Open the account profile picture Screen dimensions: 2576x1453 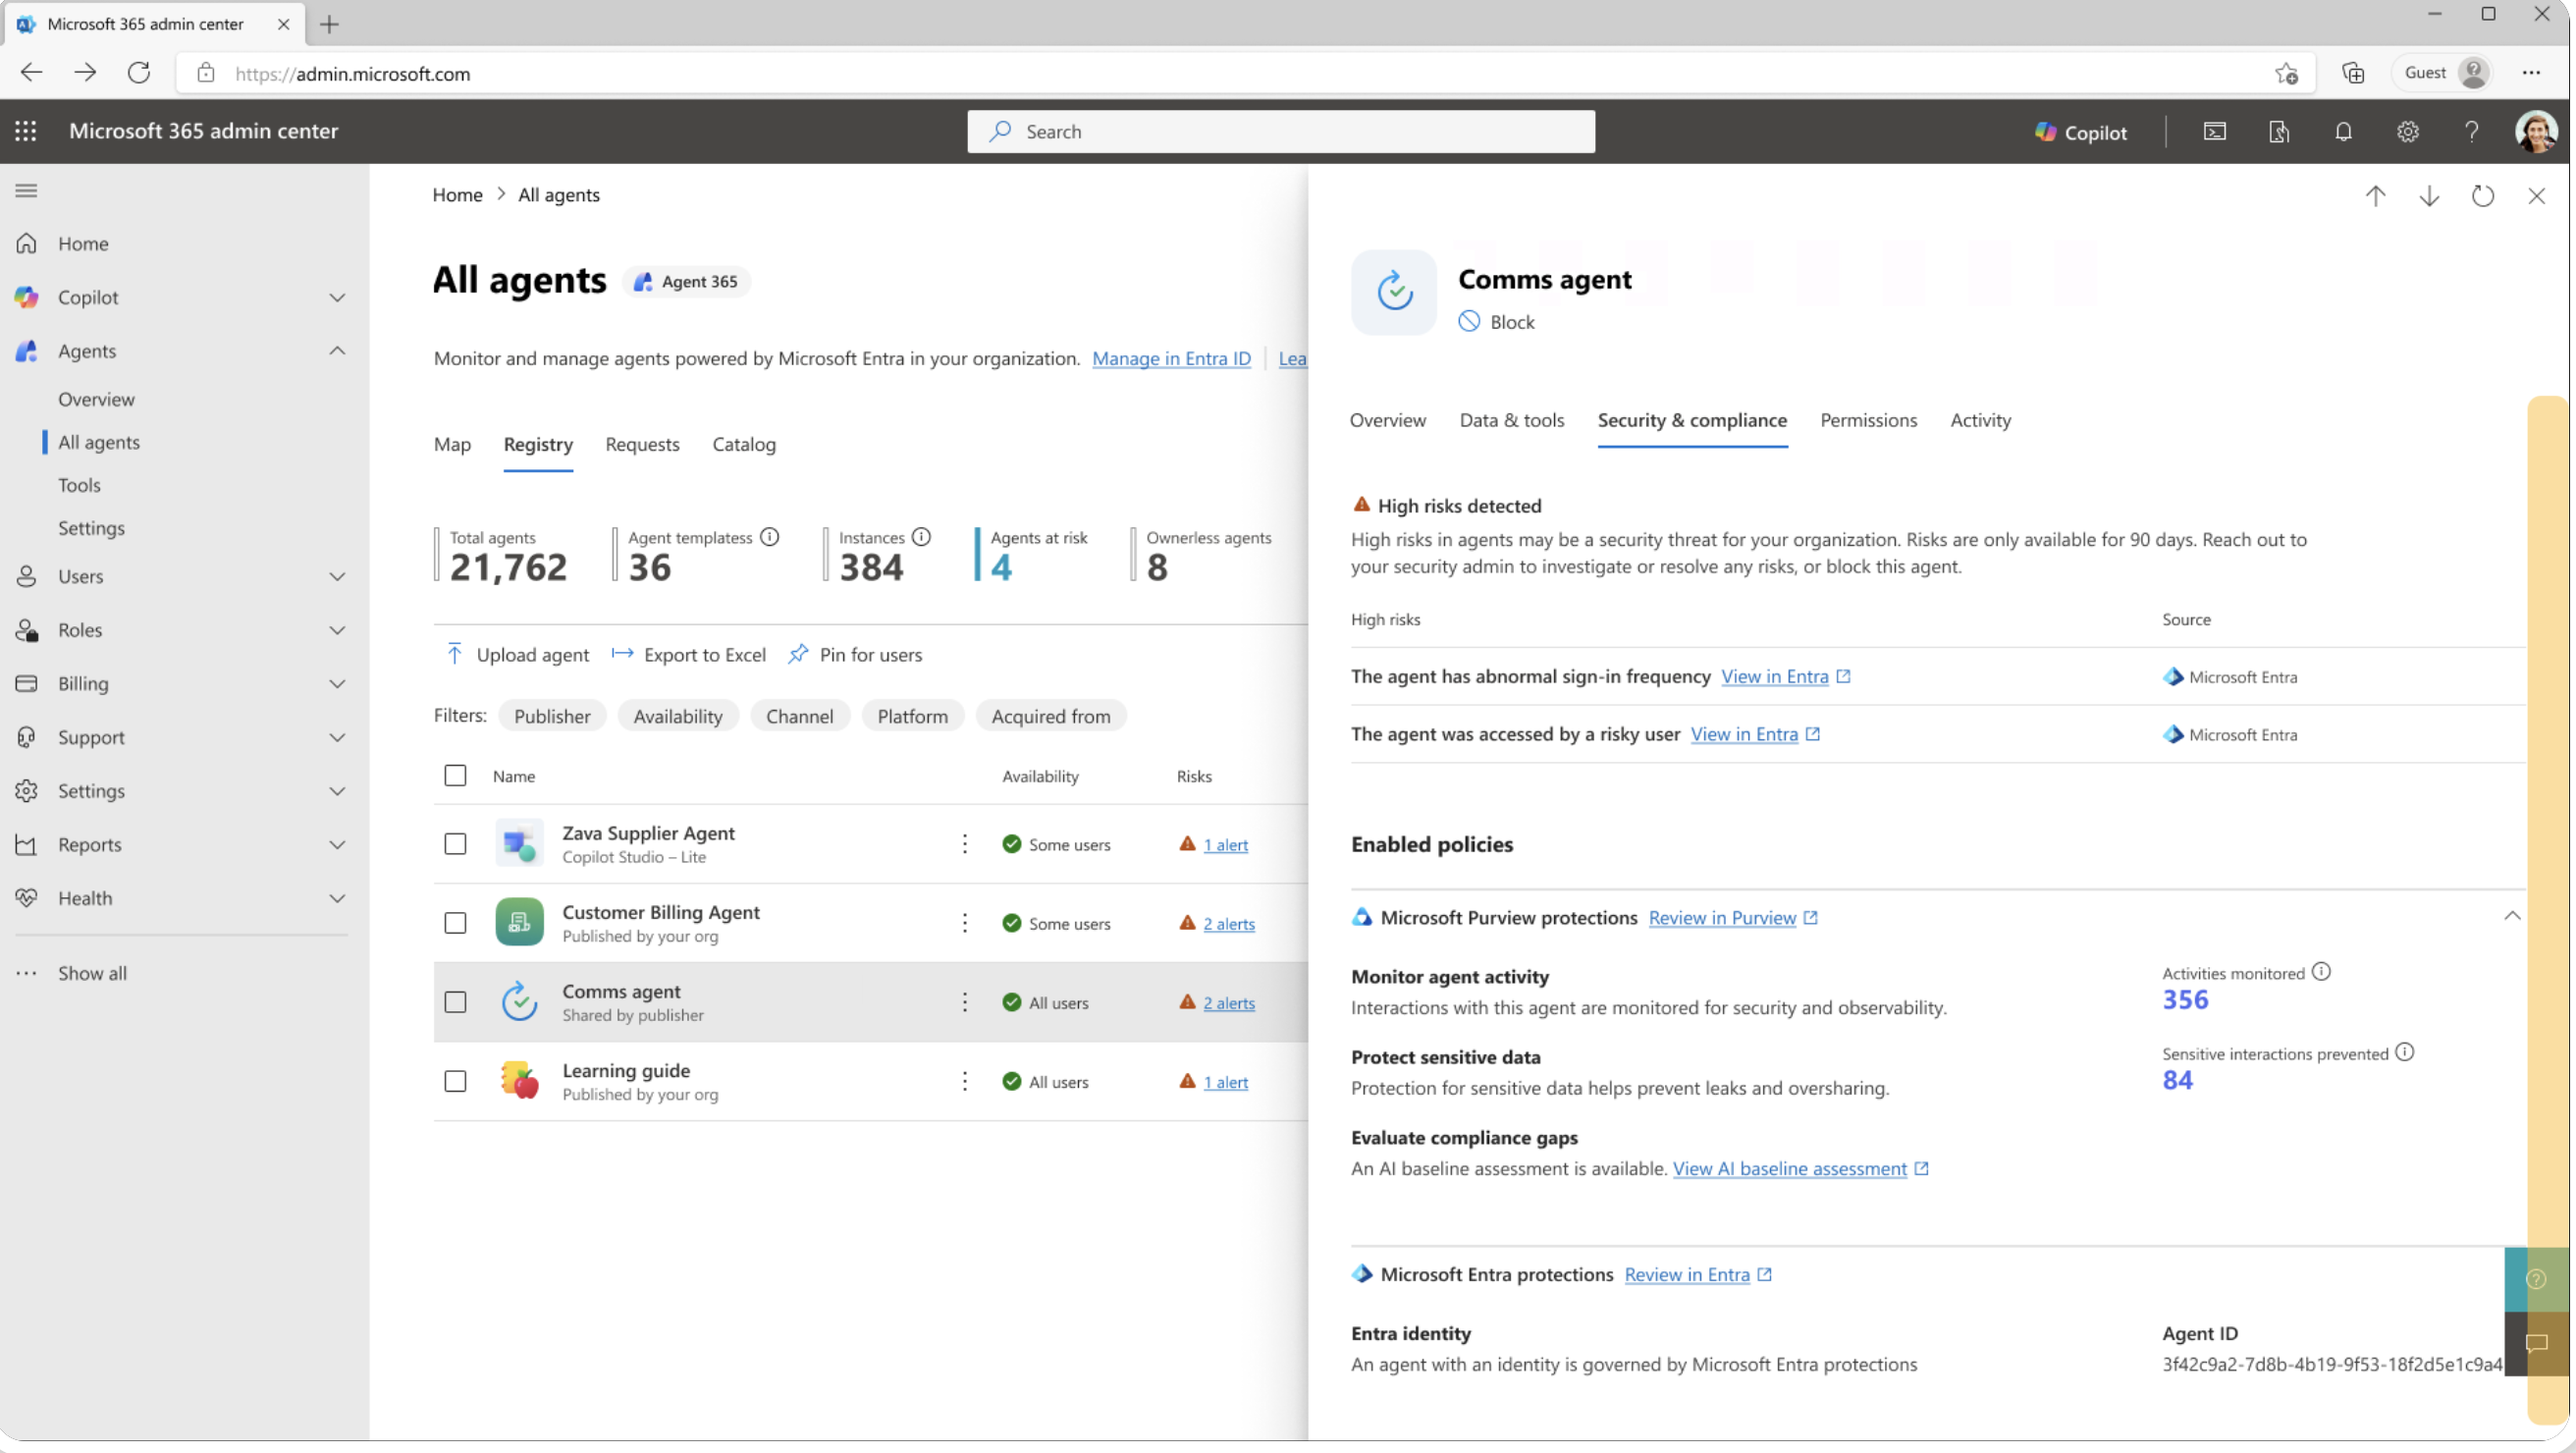pos(2536,132)
